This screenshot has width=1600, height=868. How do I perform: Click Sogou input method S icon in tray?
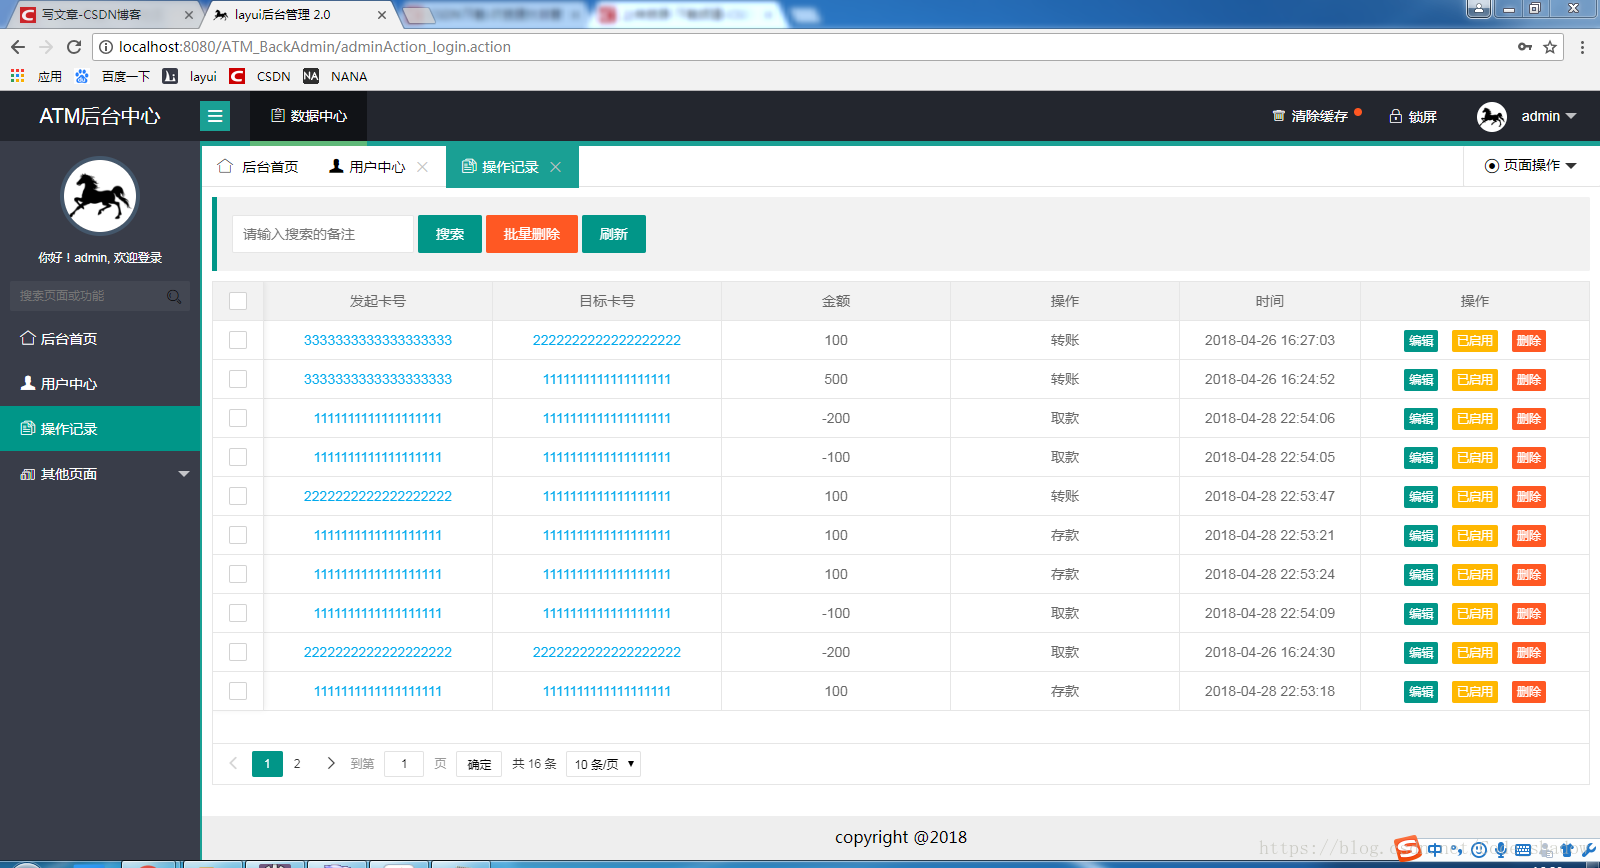(1408, 849)
